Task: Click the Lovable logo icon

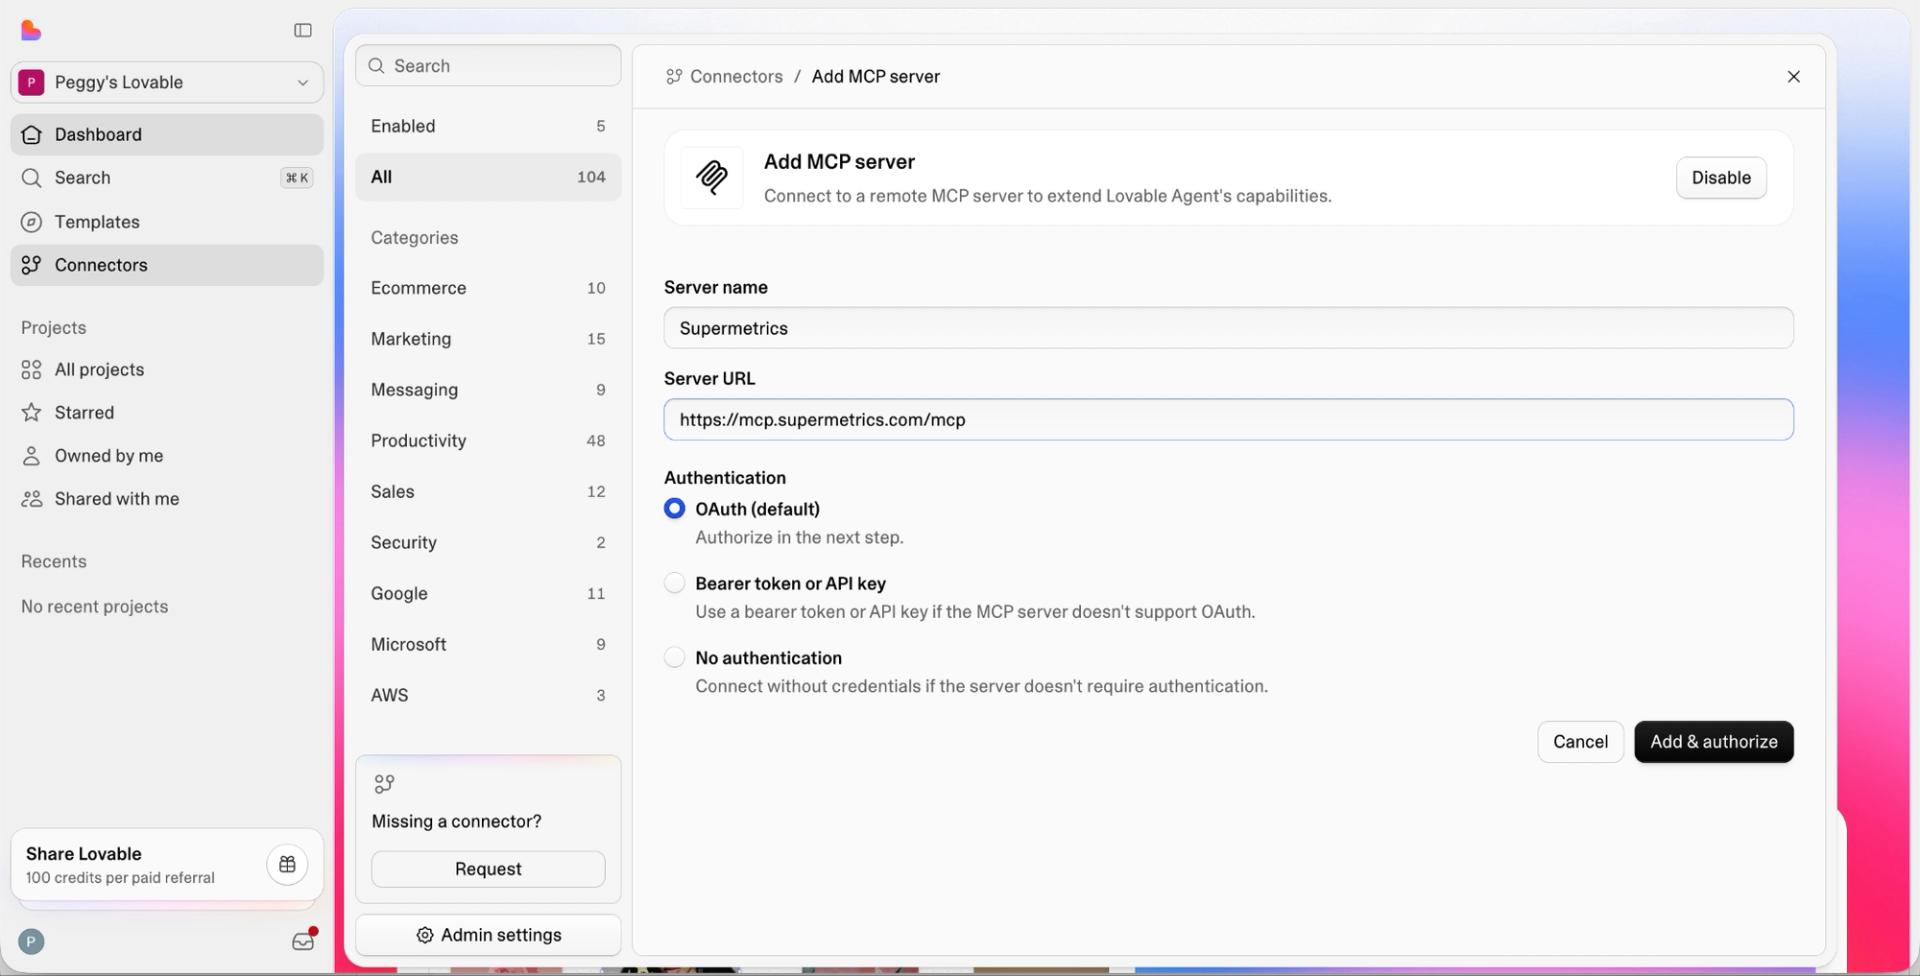Action: [31, 30]
